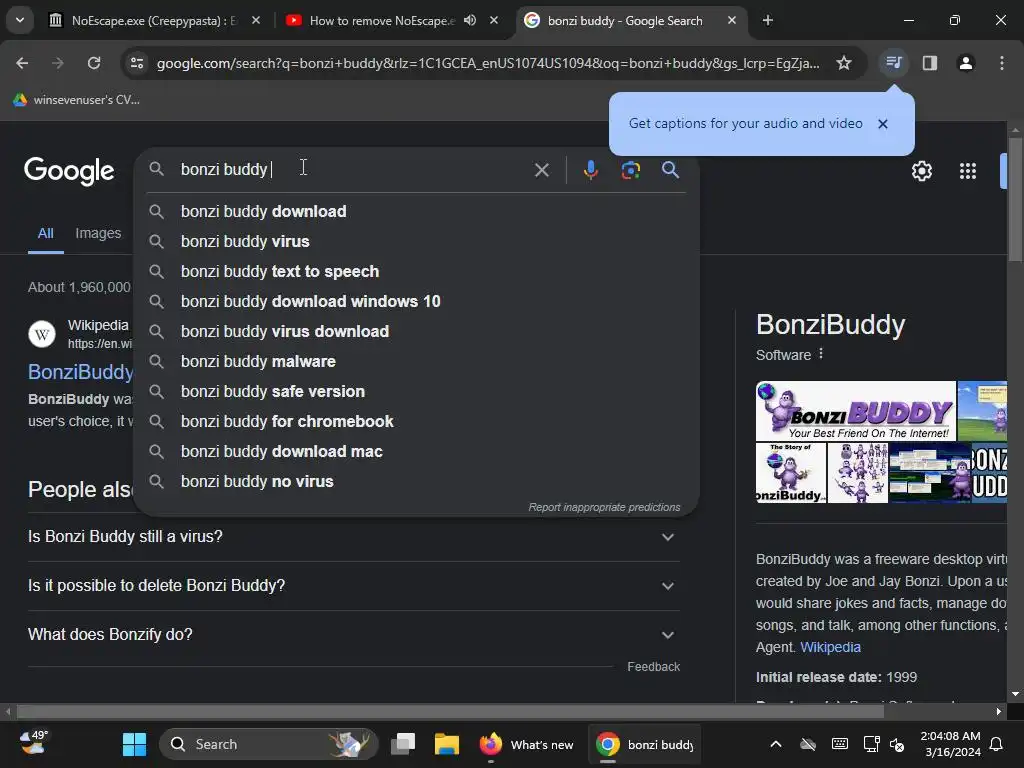The height and width of the screenshot is (768, 1024).
Task: Open winsevenuser's CV bookmark
Action: pos(77,100)
